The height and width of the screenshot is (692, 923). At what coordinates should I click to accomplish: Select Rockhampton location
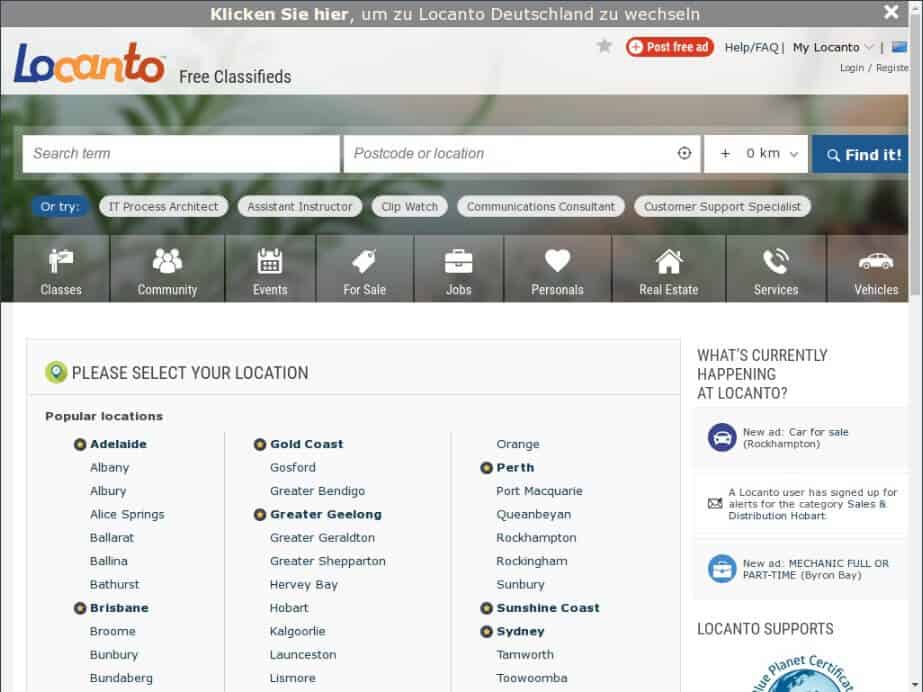pos(536,538)
